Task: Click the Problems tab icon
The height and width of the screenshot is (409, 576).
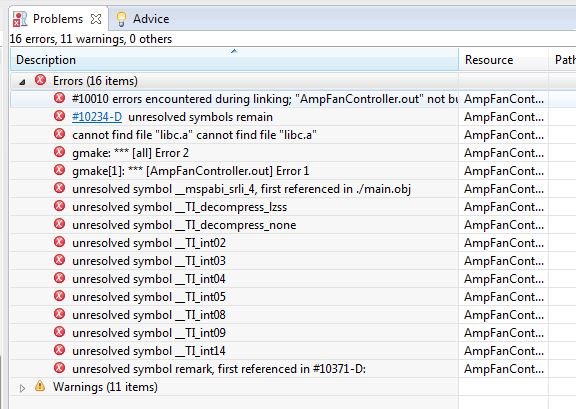Action: click(x=20, y=19)
